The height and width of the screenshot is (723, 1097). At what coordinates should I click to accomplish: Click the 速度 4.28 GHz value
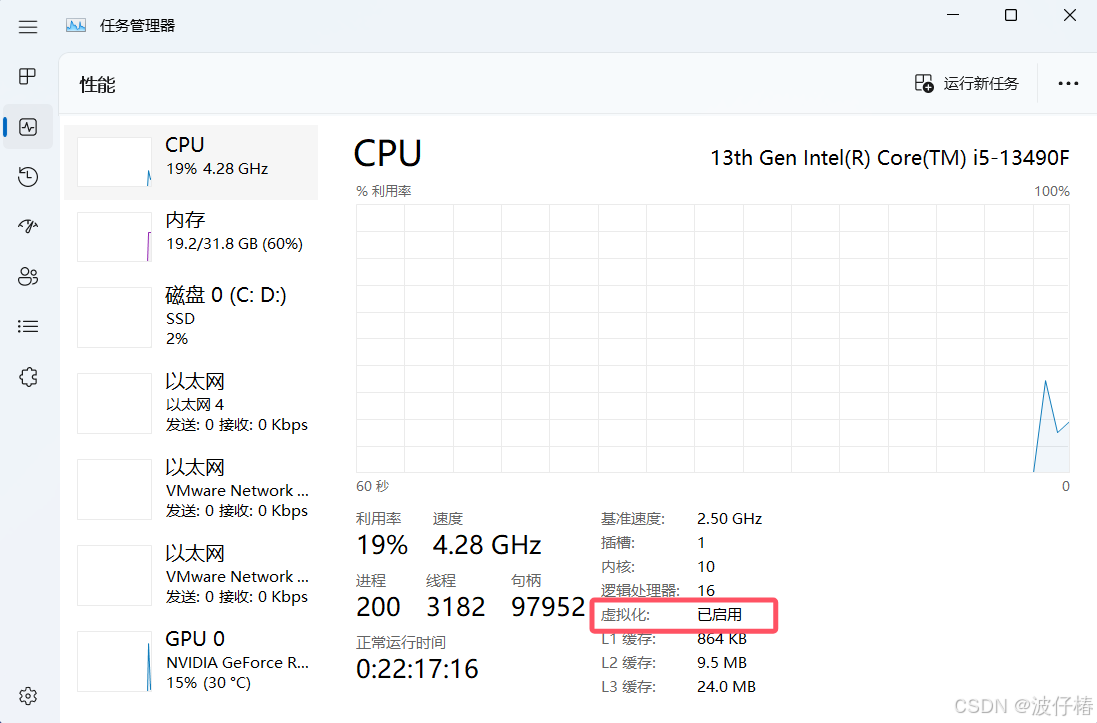pyautogui.click(x=487, y=545)
